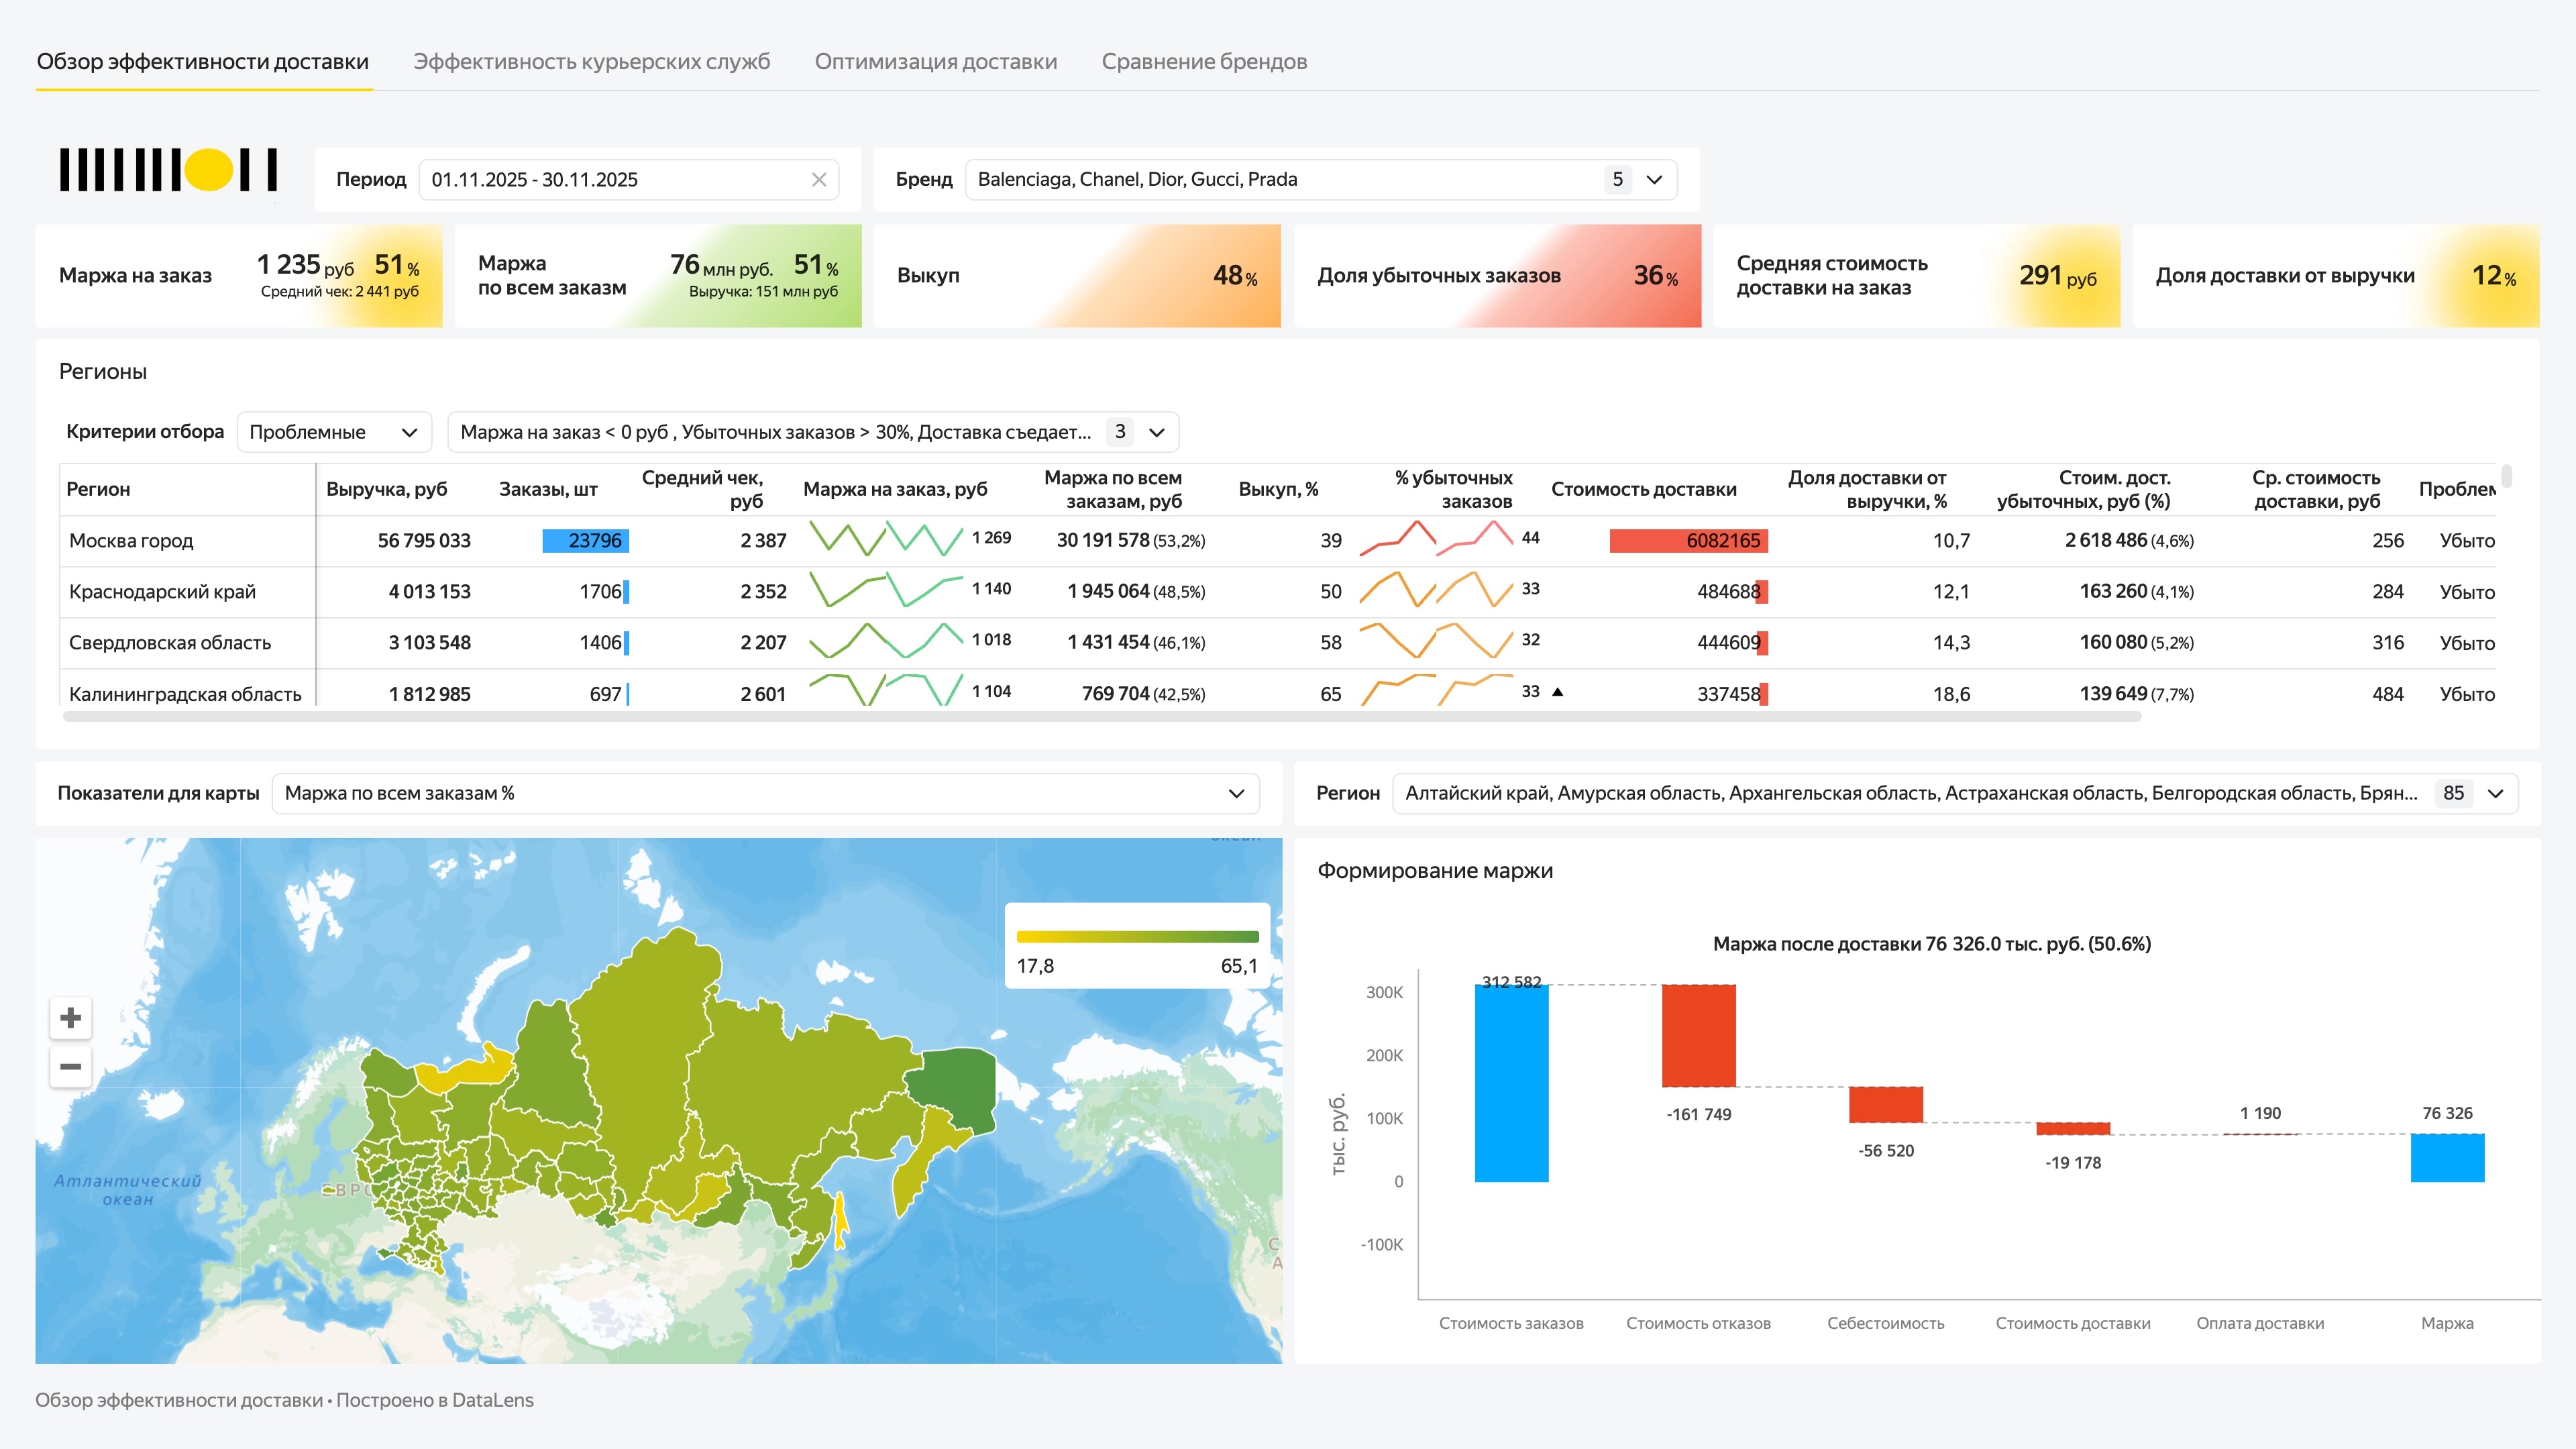Viewport: 2576px width, 1449px height.
Task: Click the Доля доставки от выручки card
Action: [2335, 276]
